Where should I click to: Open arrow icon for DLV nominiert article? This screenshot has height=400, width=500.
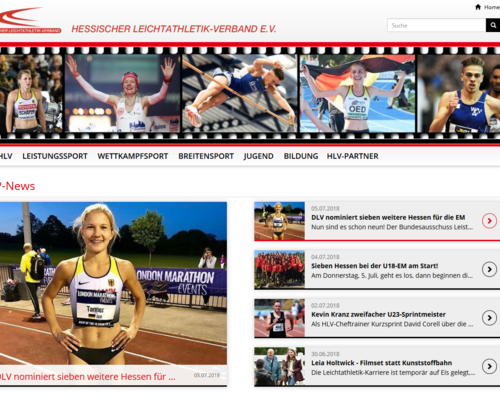(x=489, y=221)
